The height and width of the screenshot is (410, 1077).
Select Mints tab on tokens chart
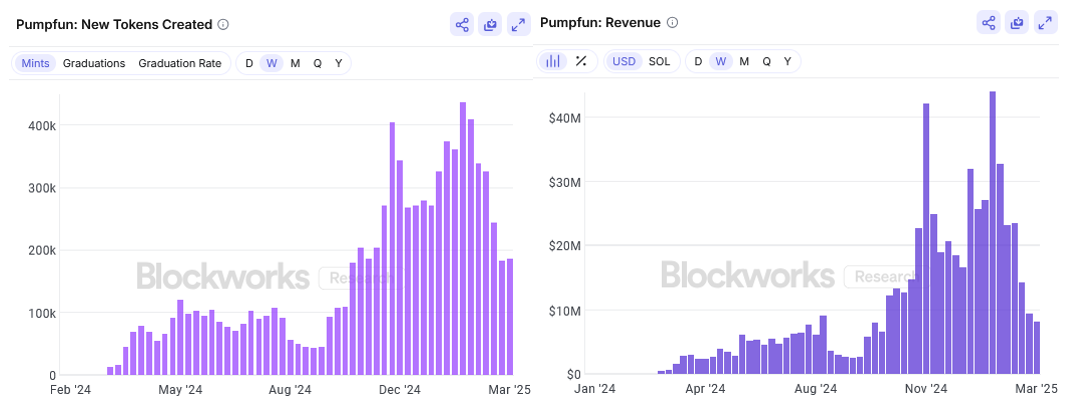35,63
